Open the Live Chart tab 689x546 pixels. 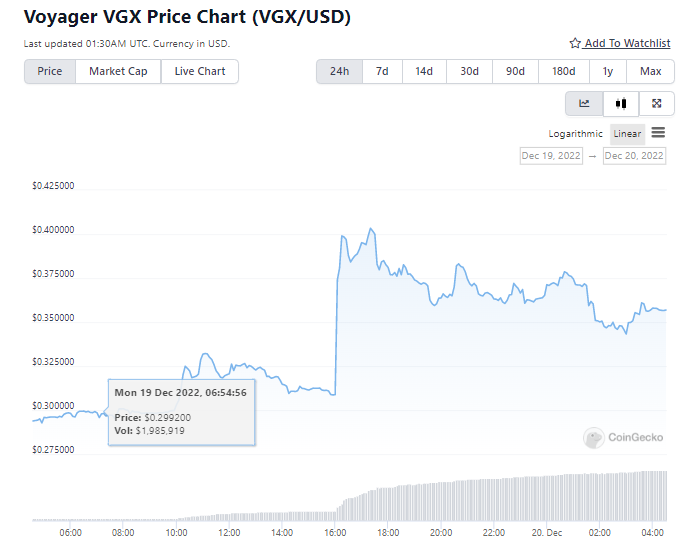(x=200, y=72)
